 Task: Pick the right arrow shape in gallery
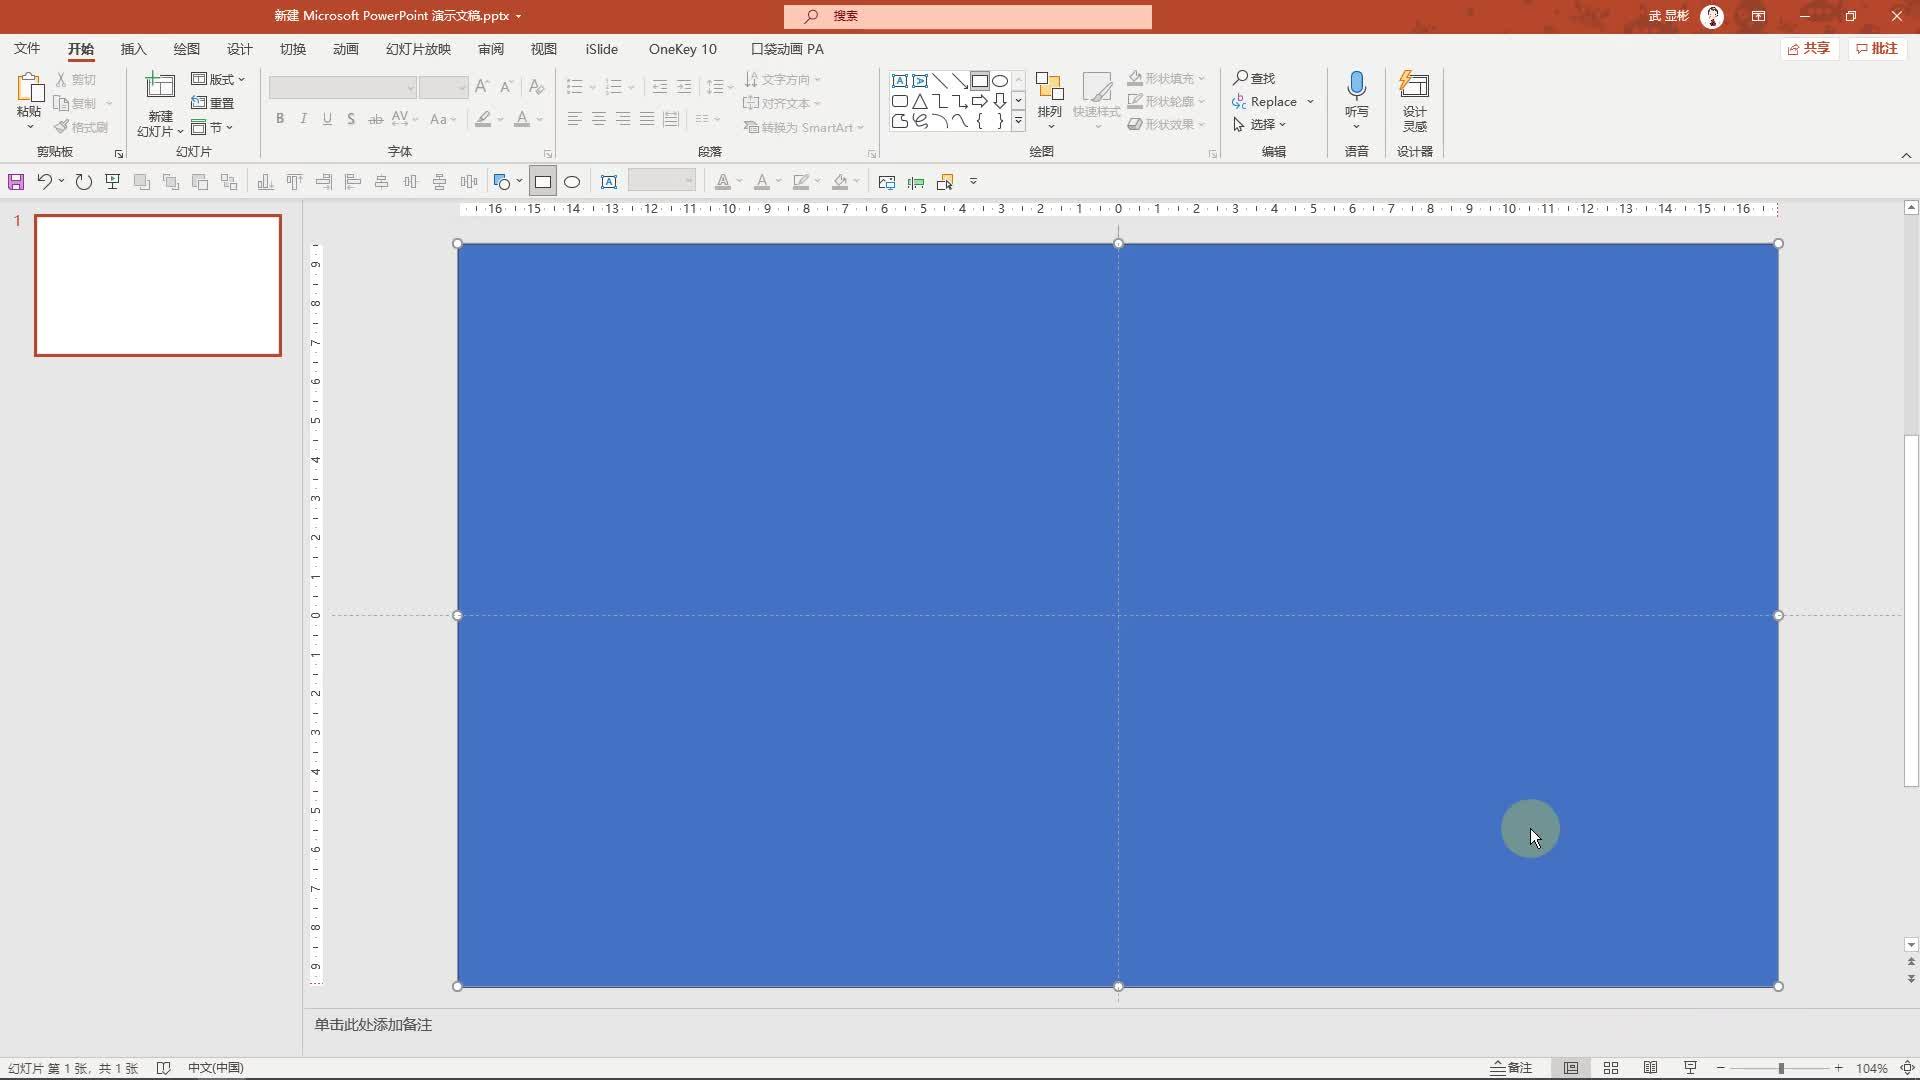tap(980, 101)
